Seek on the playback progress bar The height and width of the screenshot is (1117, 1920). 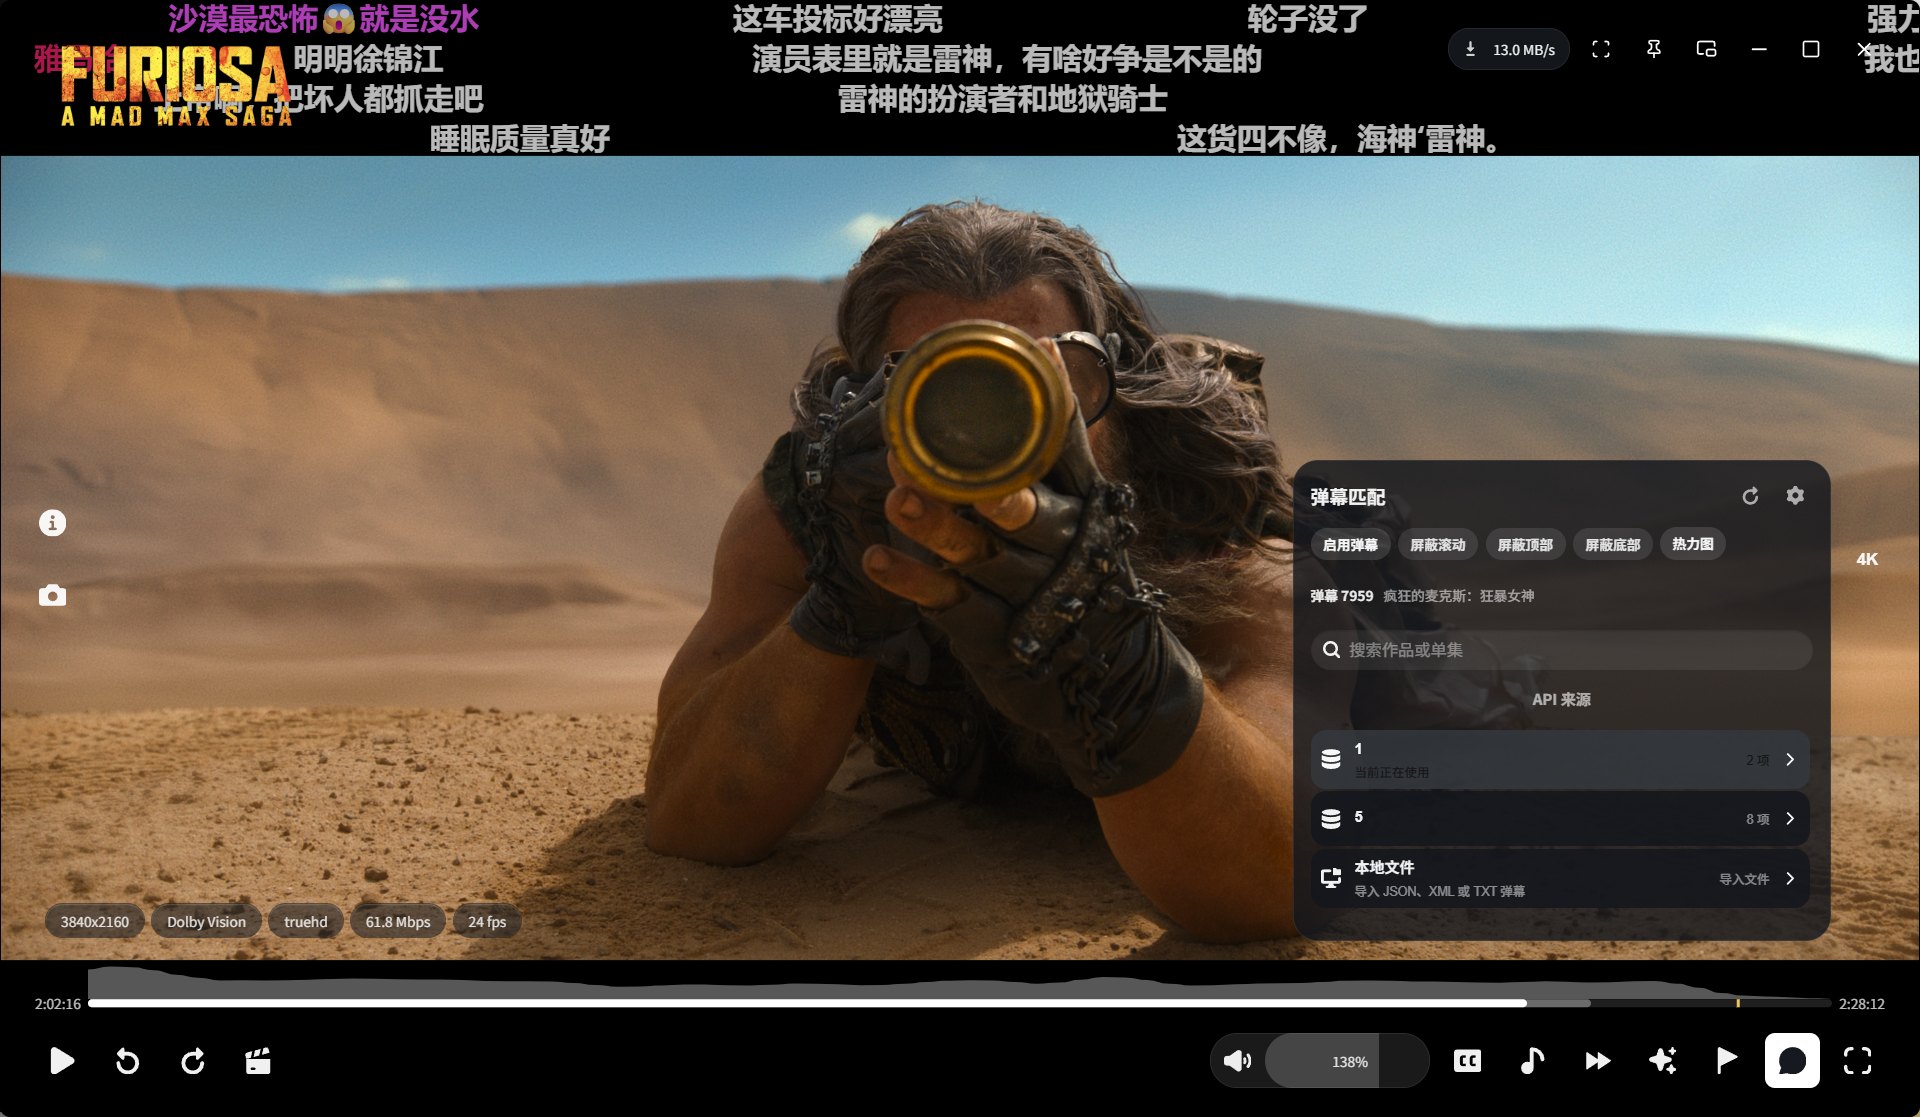(960, 1003)
